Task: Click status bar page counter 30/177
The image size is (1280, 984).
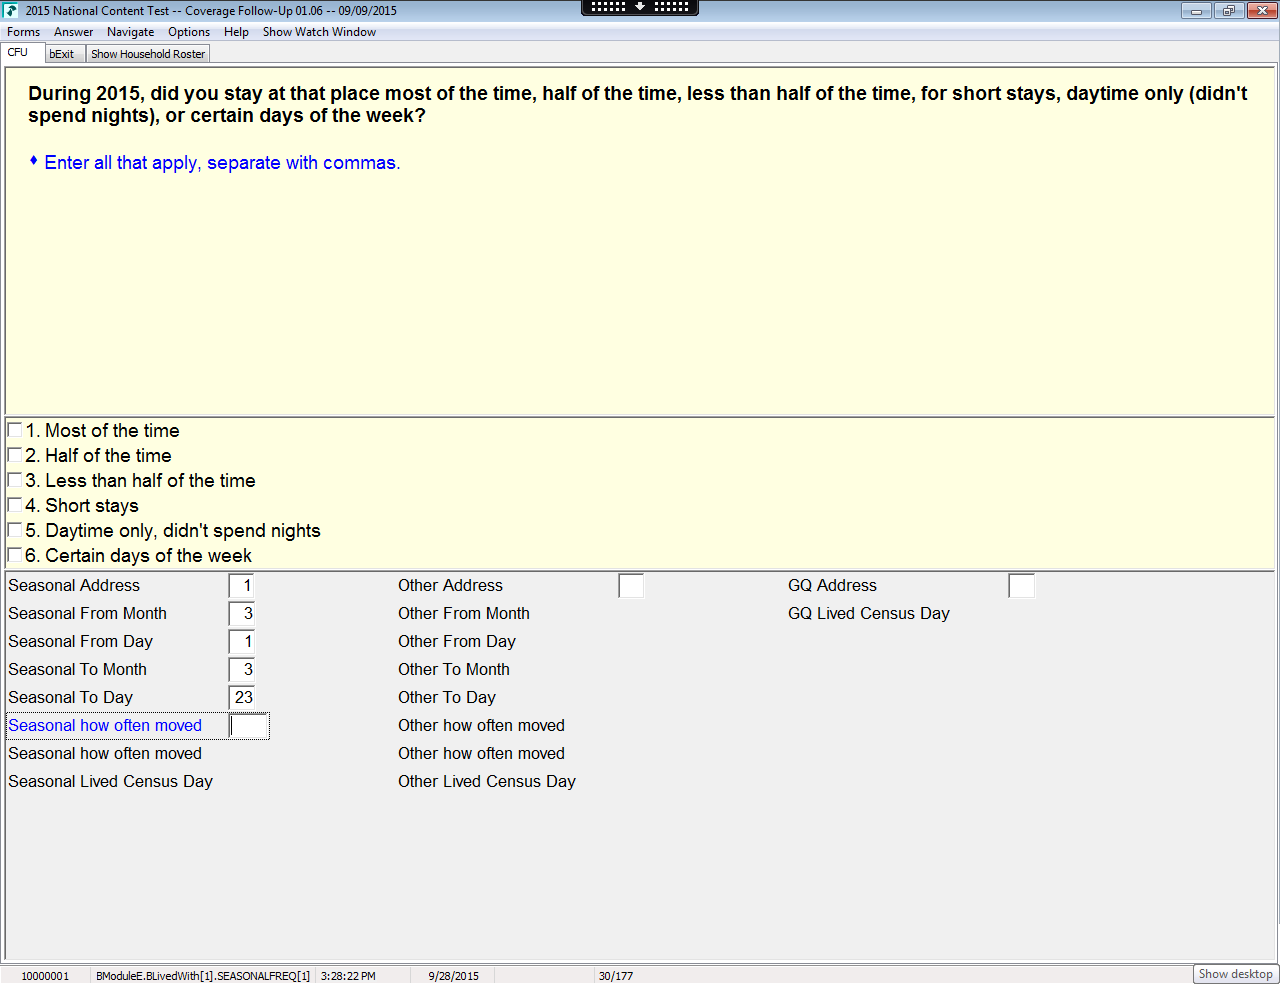Action: 616,976
